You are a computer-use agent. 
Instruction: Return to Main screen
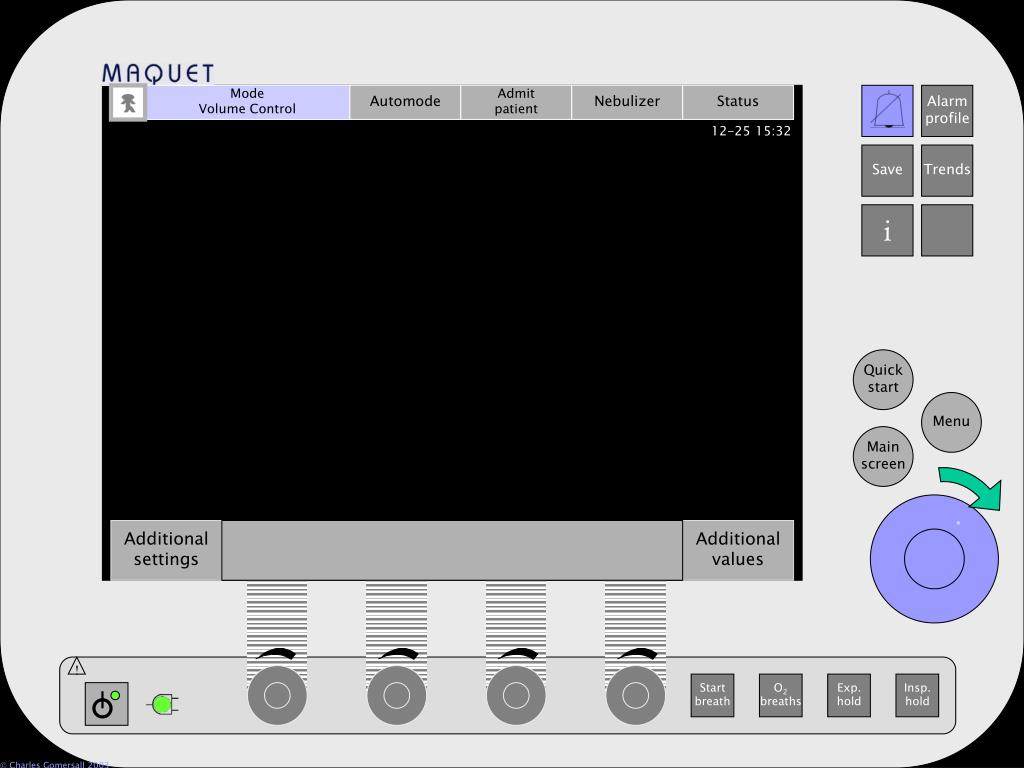coord(883,456)
